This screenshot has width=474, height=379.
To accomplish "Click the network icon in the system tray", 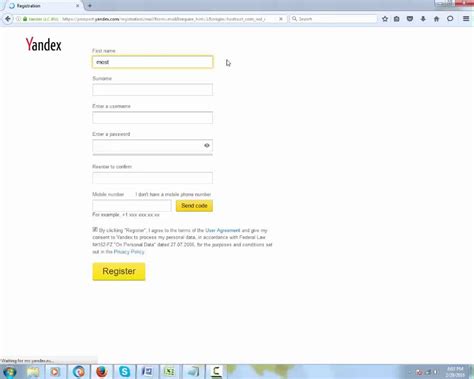I will (428, 372).
